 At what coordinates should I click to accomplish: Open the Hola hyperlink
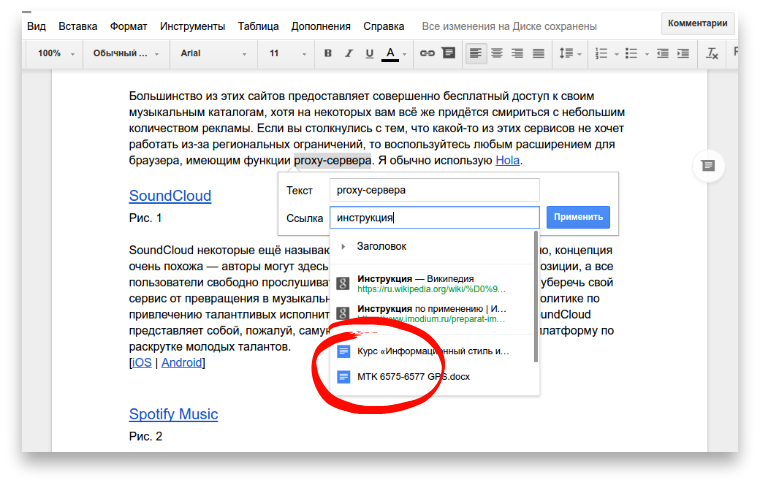tap(507, 160)
